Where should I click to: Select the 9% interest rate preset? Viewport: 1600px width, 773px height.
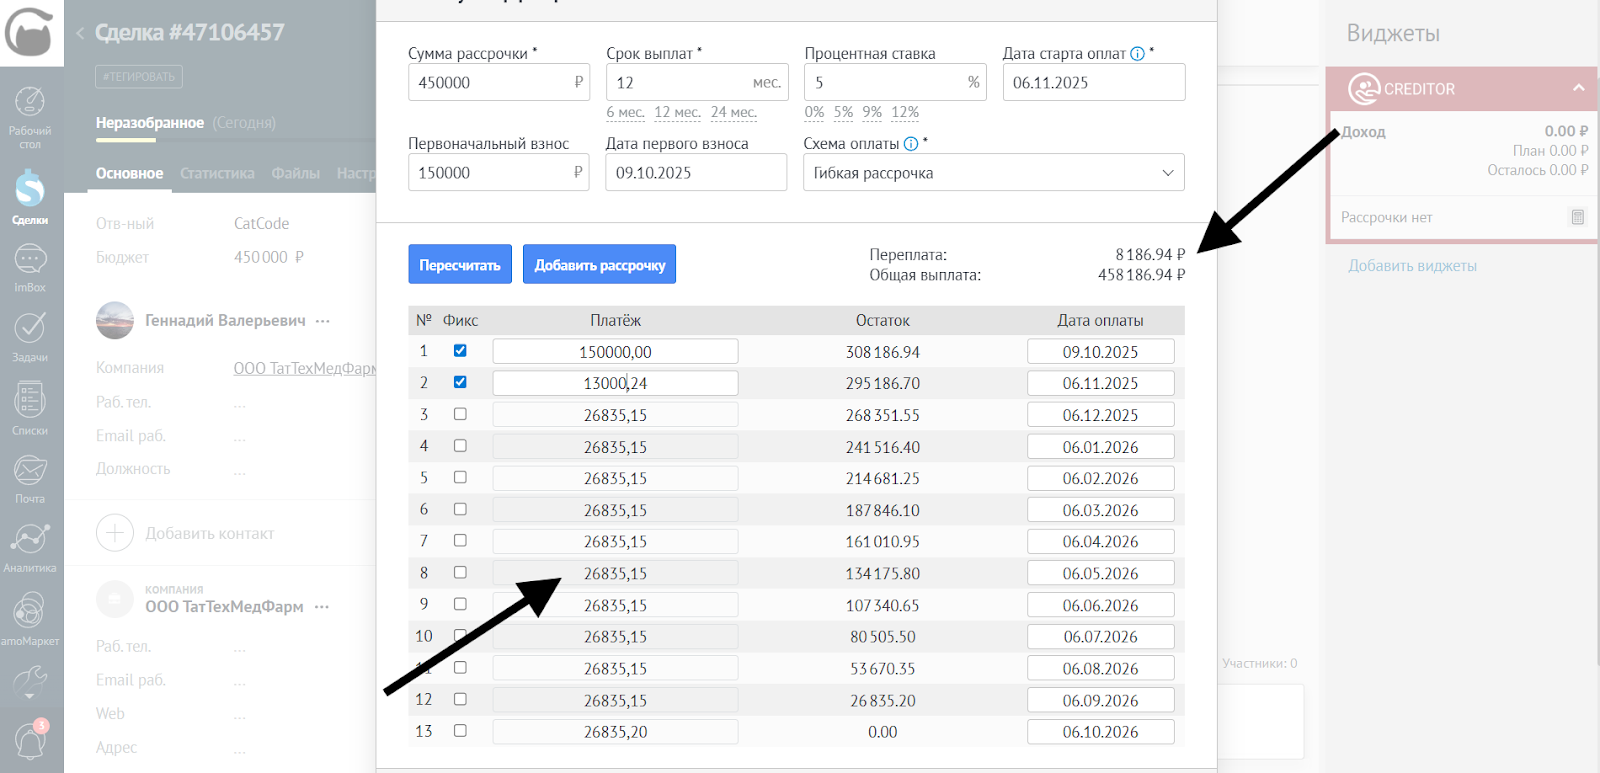(x=872, y=112)
